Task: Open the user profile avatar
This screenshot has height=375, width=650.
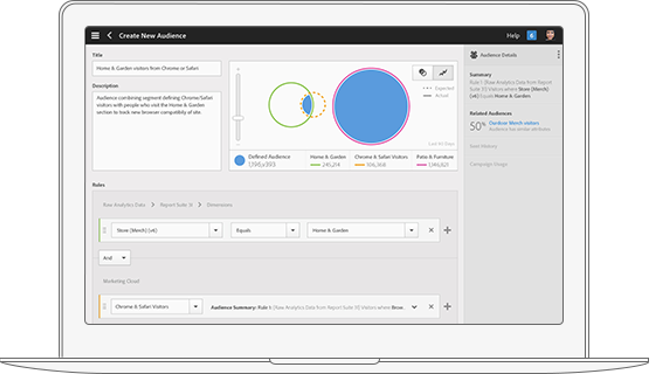Action: pyautogui.click(x=550, y=36)
